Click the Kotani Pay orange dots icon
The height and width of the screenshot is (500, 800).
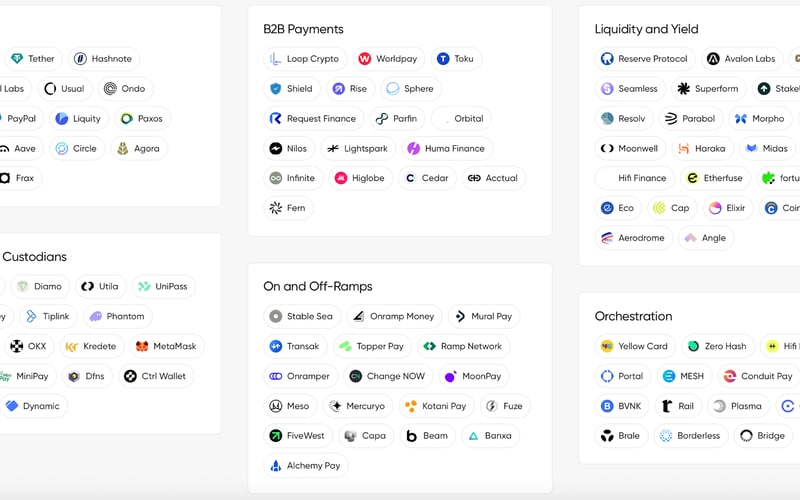(411, 406)
